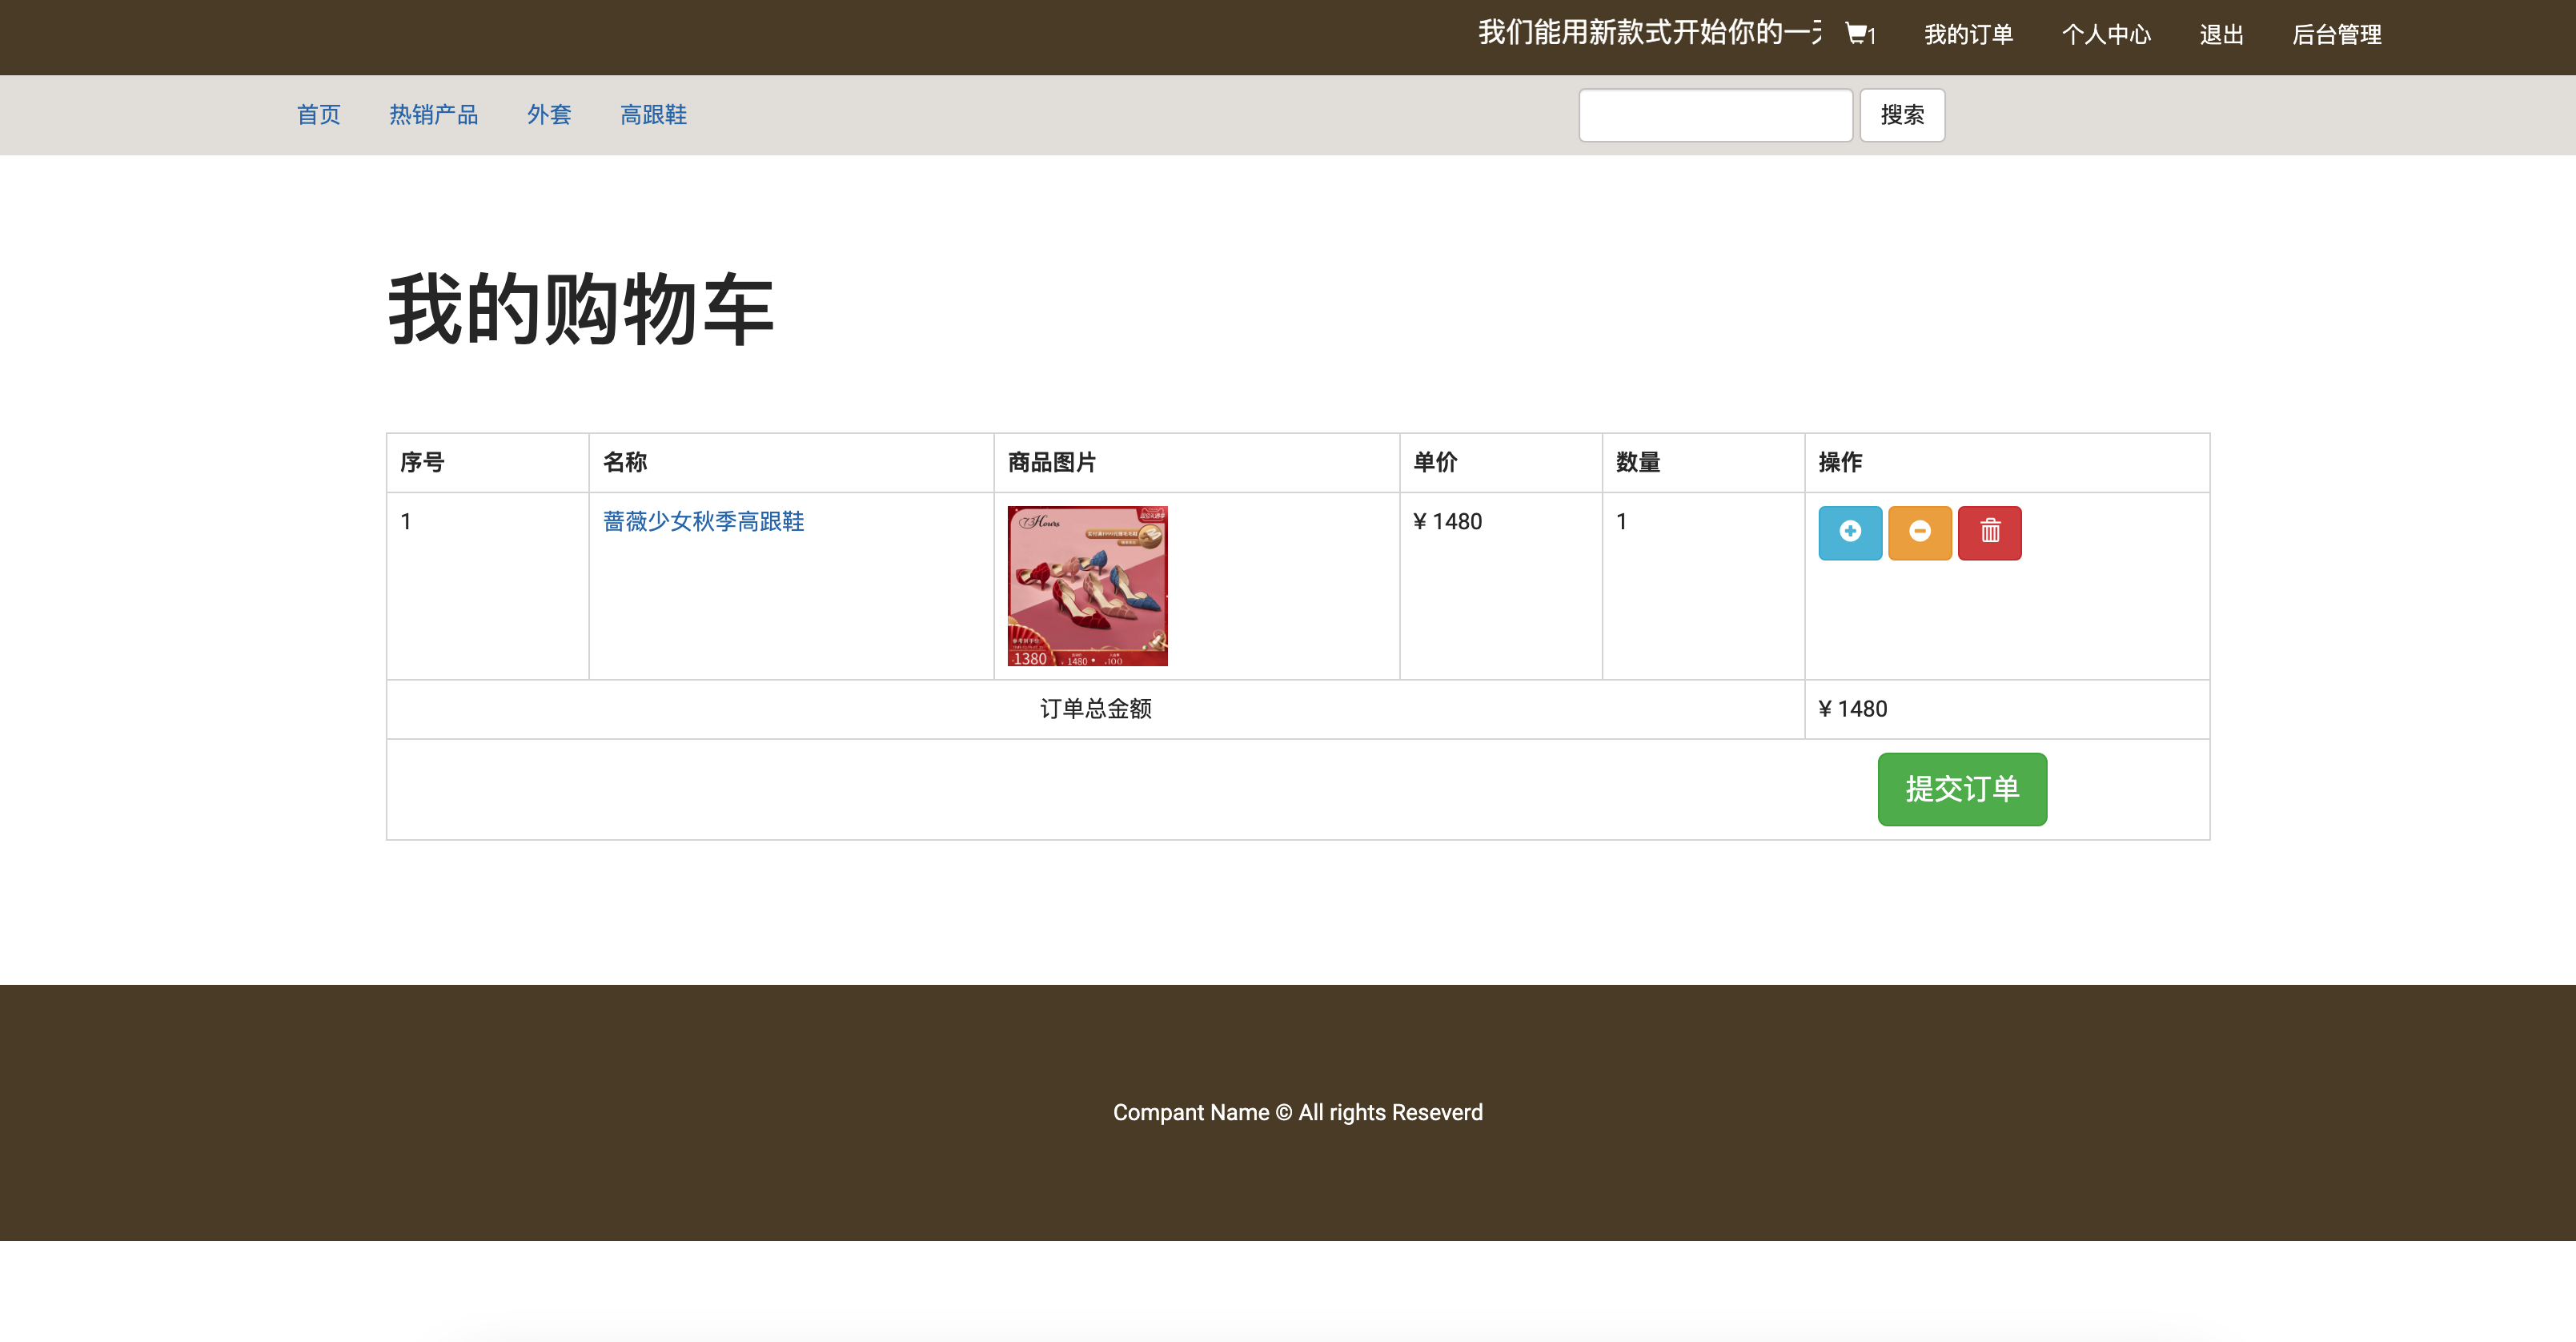Delete the heels item via red delete control

1989,532
